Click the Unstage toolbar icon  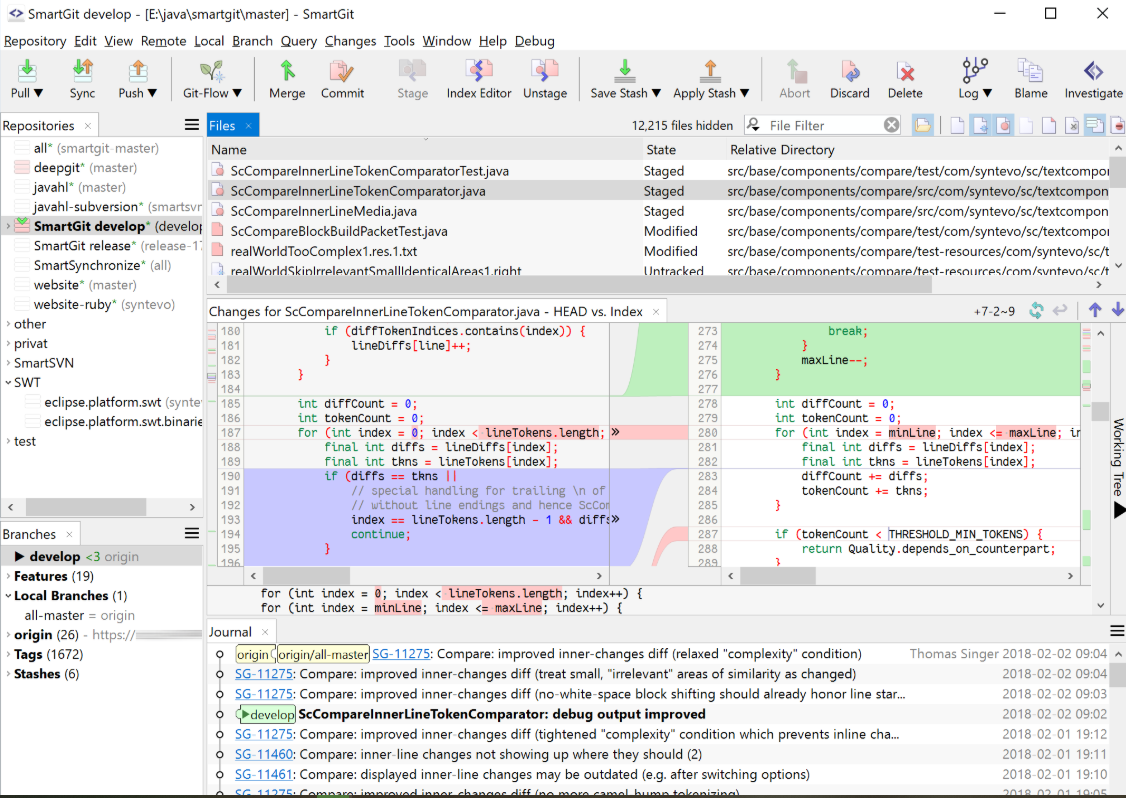pos(544,70)
